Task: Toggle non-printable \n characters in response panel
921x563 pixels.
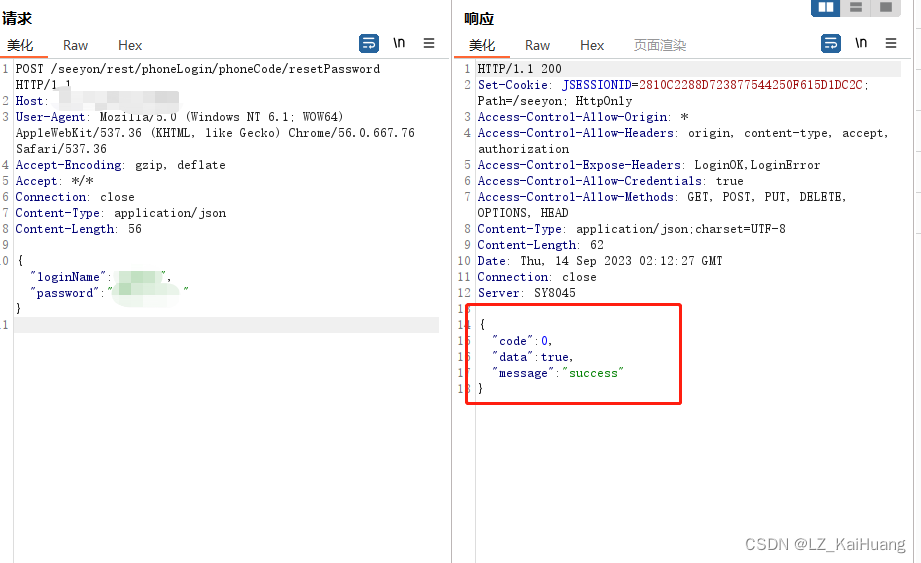Action: (x=861, y=43)
